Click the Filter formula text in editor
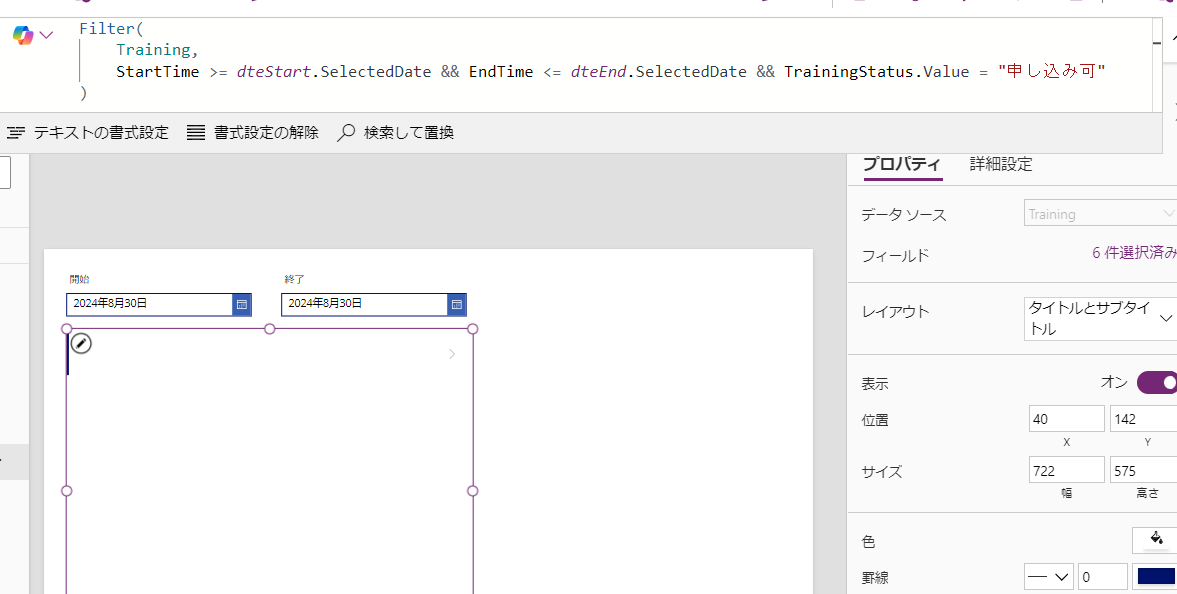Viewport: 1177px width, 594px height. click(x=110, y=29)
